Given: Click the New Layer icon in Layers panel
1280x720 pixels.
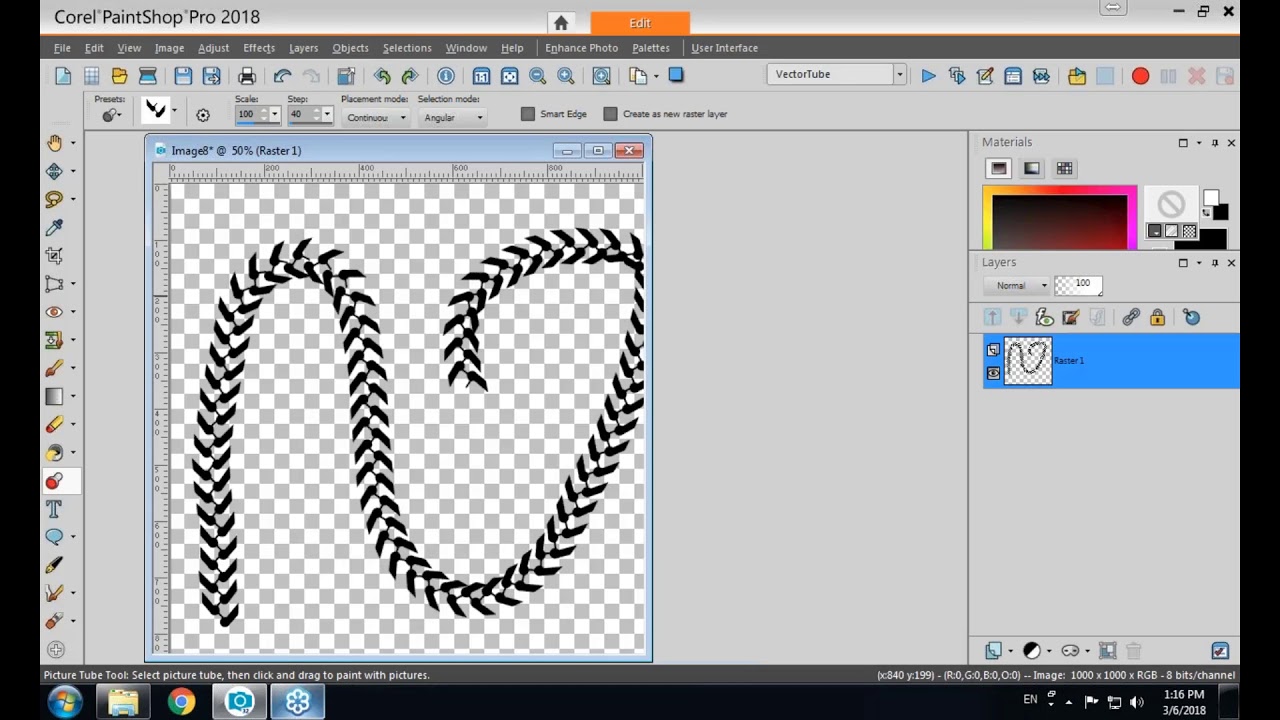Looking at the screenshot, I should pos(992,651).
